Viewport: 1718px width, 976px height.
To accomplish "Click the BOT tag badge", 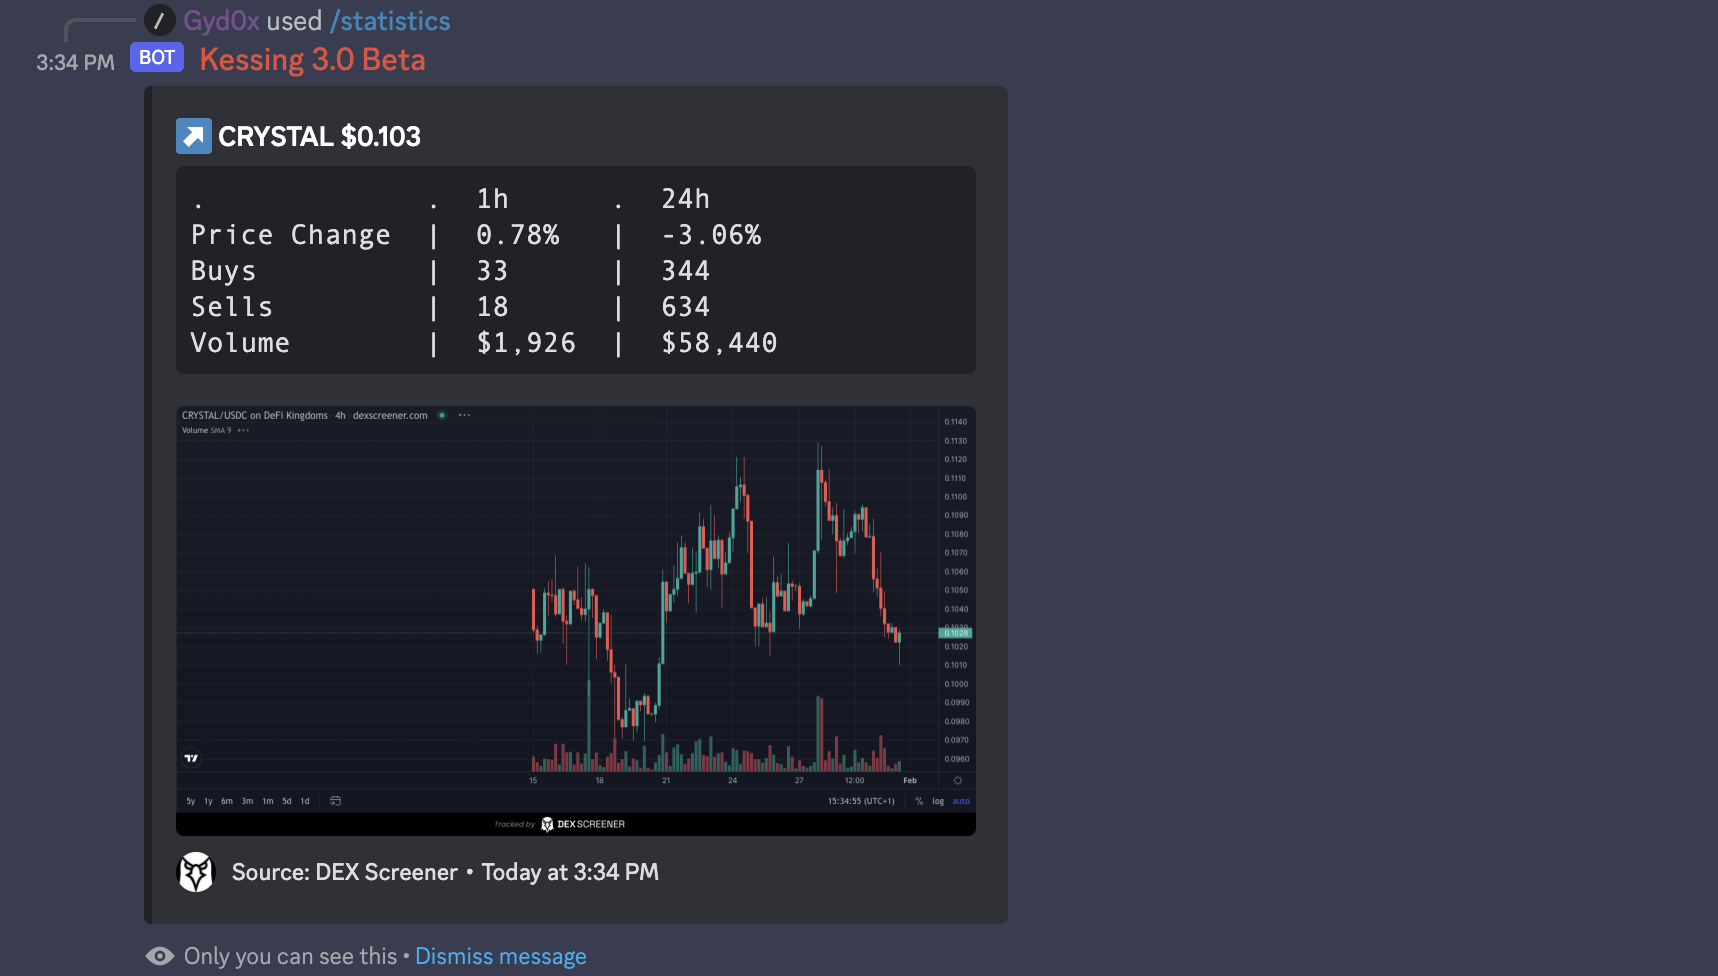I will 157,58.
